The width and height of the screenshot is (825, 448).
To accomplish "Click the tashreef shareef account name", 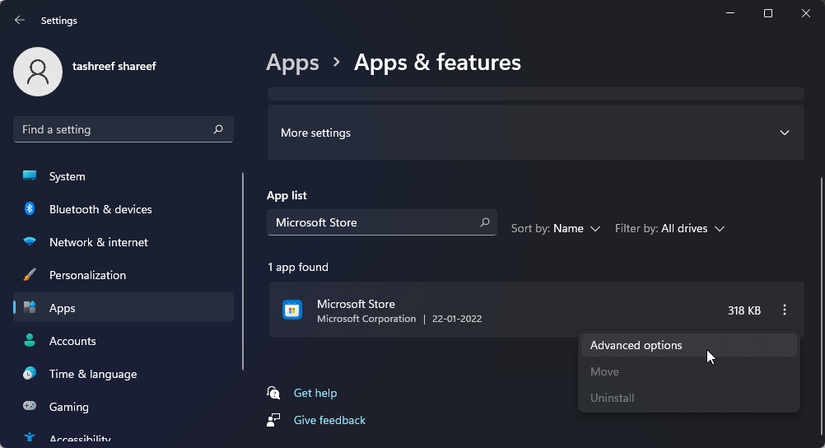I will coord(114,66).
